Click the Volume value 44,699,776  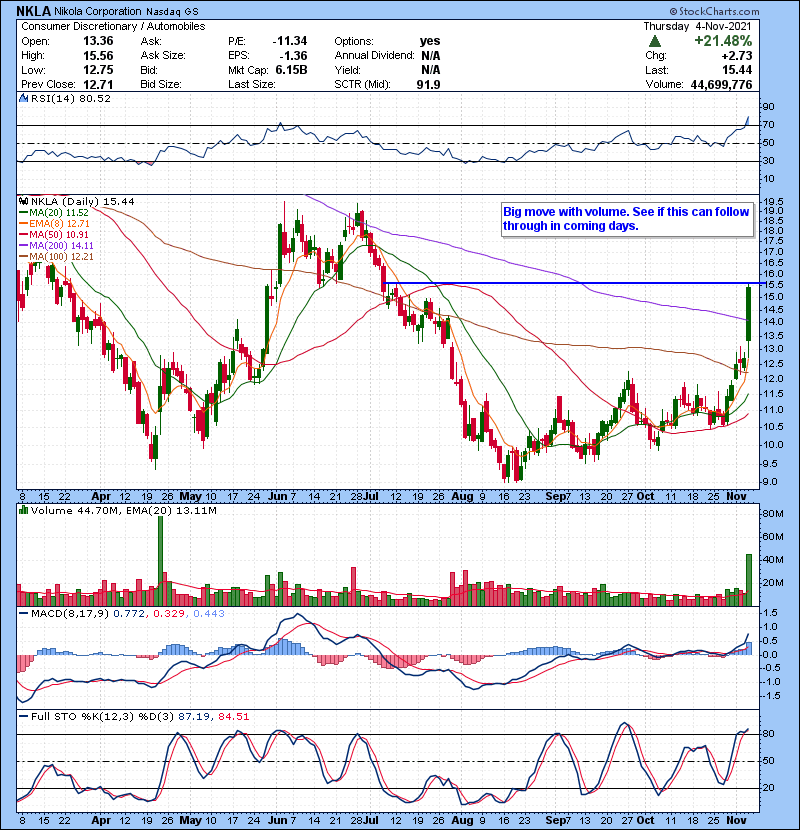721,84
